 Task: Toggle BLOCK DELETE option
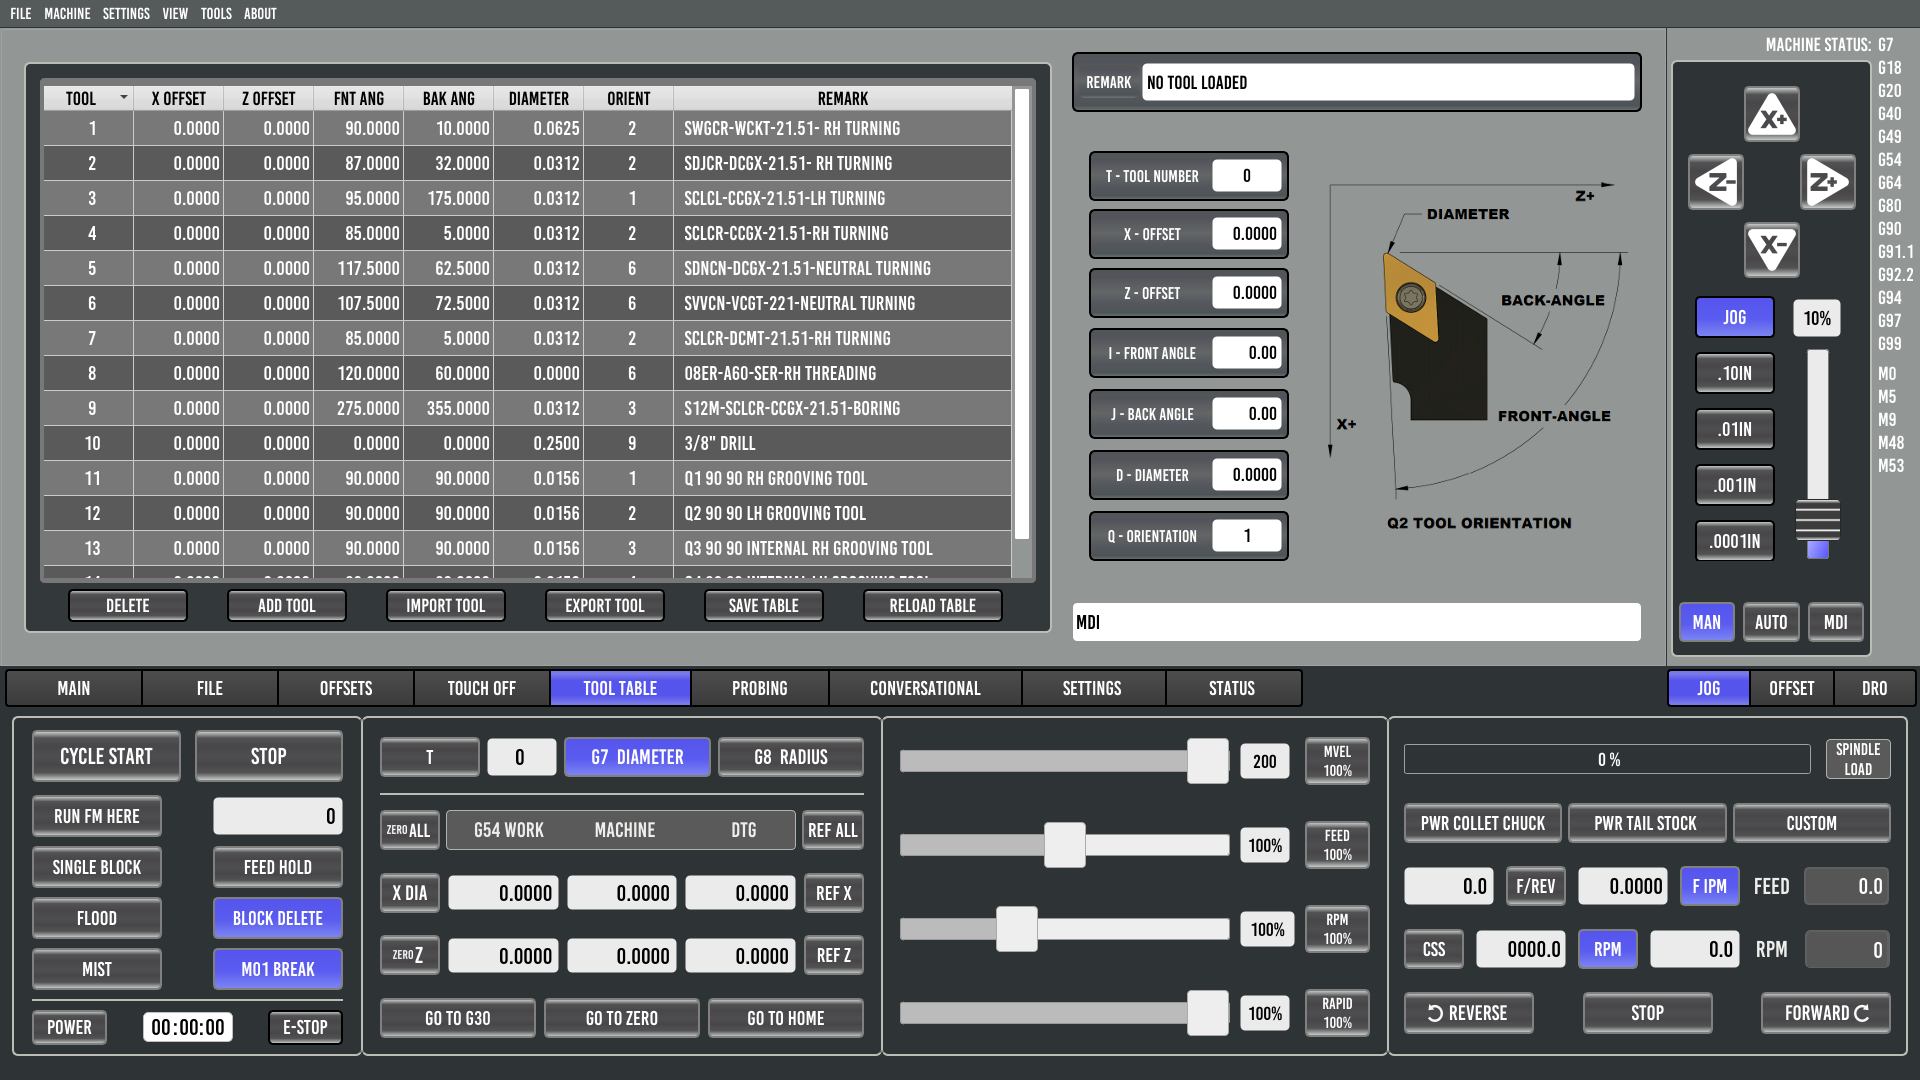277,918
